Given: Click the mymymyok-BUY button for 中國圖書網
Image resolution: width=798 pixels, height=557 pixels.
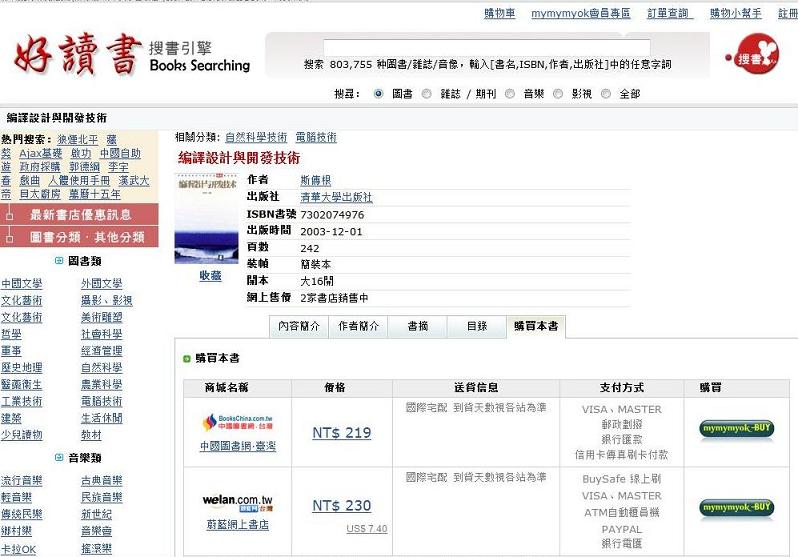Looking at the screenshot, I should 736,428.
